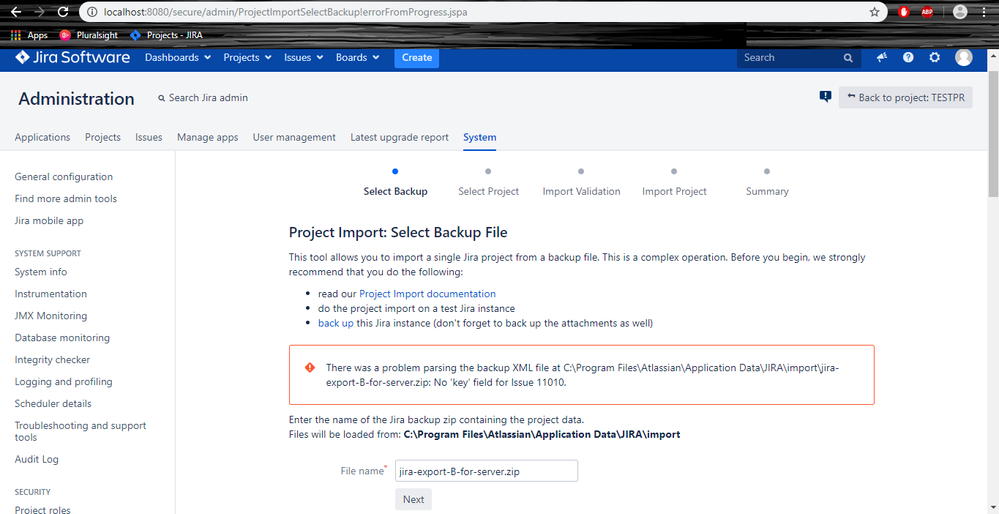Expand the Projects dropdown in header
This screenshot has height=514, width=999.
pos(247,57)
